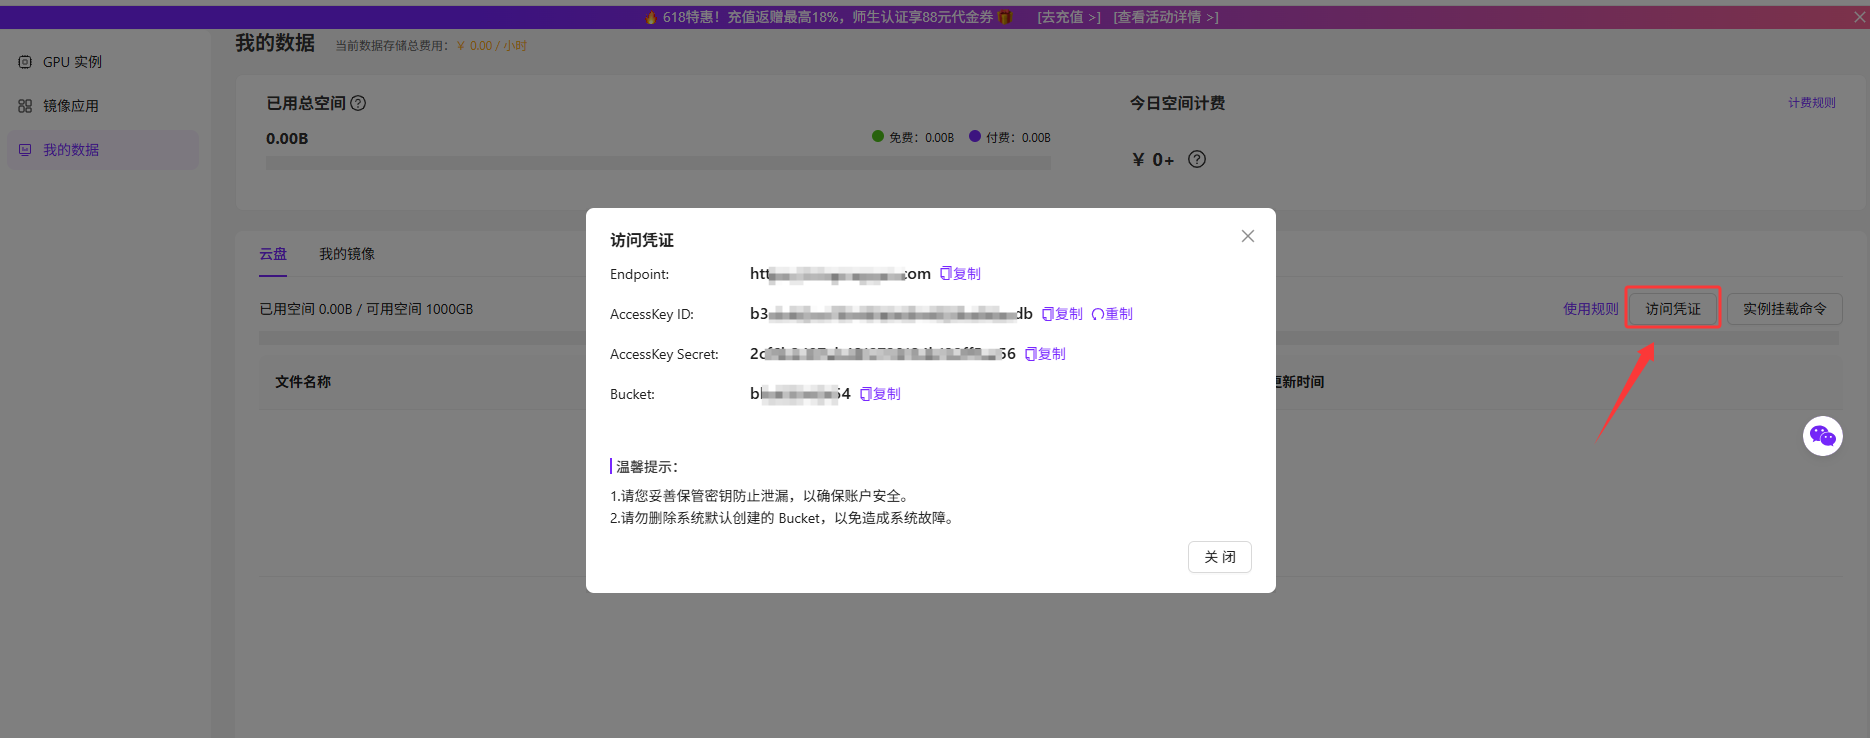1870x738 pixels.
Task: Open the WeChat support chat bubble
Action: pos(1823,436)
